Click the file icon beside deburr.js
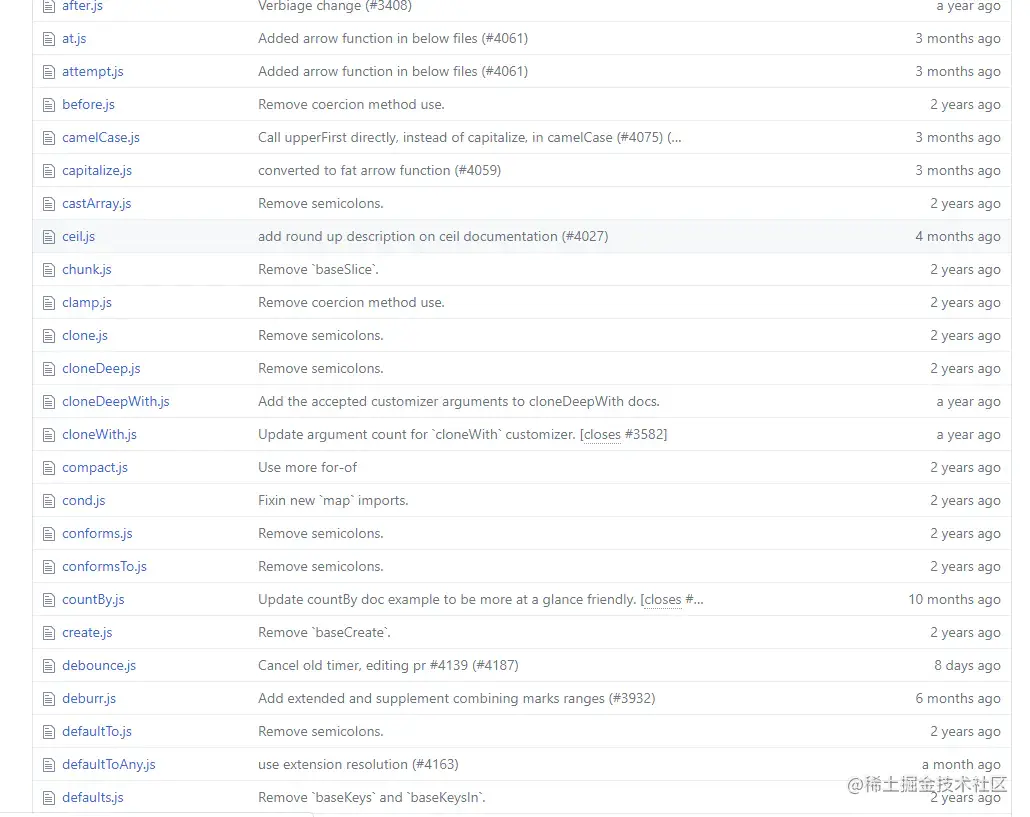This screenshot has height=817, width=1030. [x=49, y=699]
